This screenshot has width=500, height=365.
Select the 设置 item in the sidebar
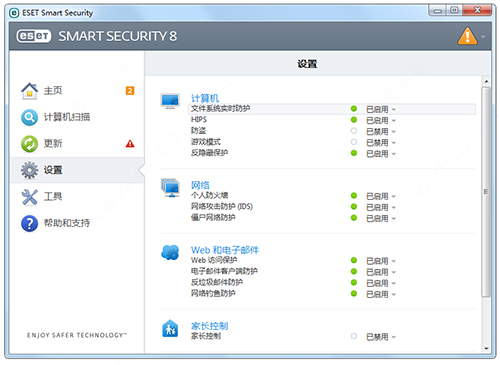click(77, 170)
